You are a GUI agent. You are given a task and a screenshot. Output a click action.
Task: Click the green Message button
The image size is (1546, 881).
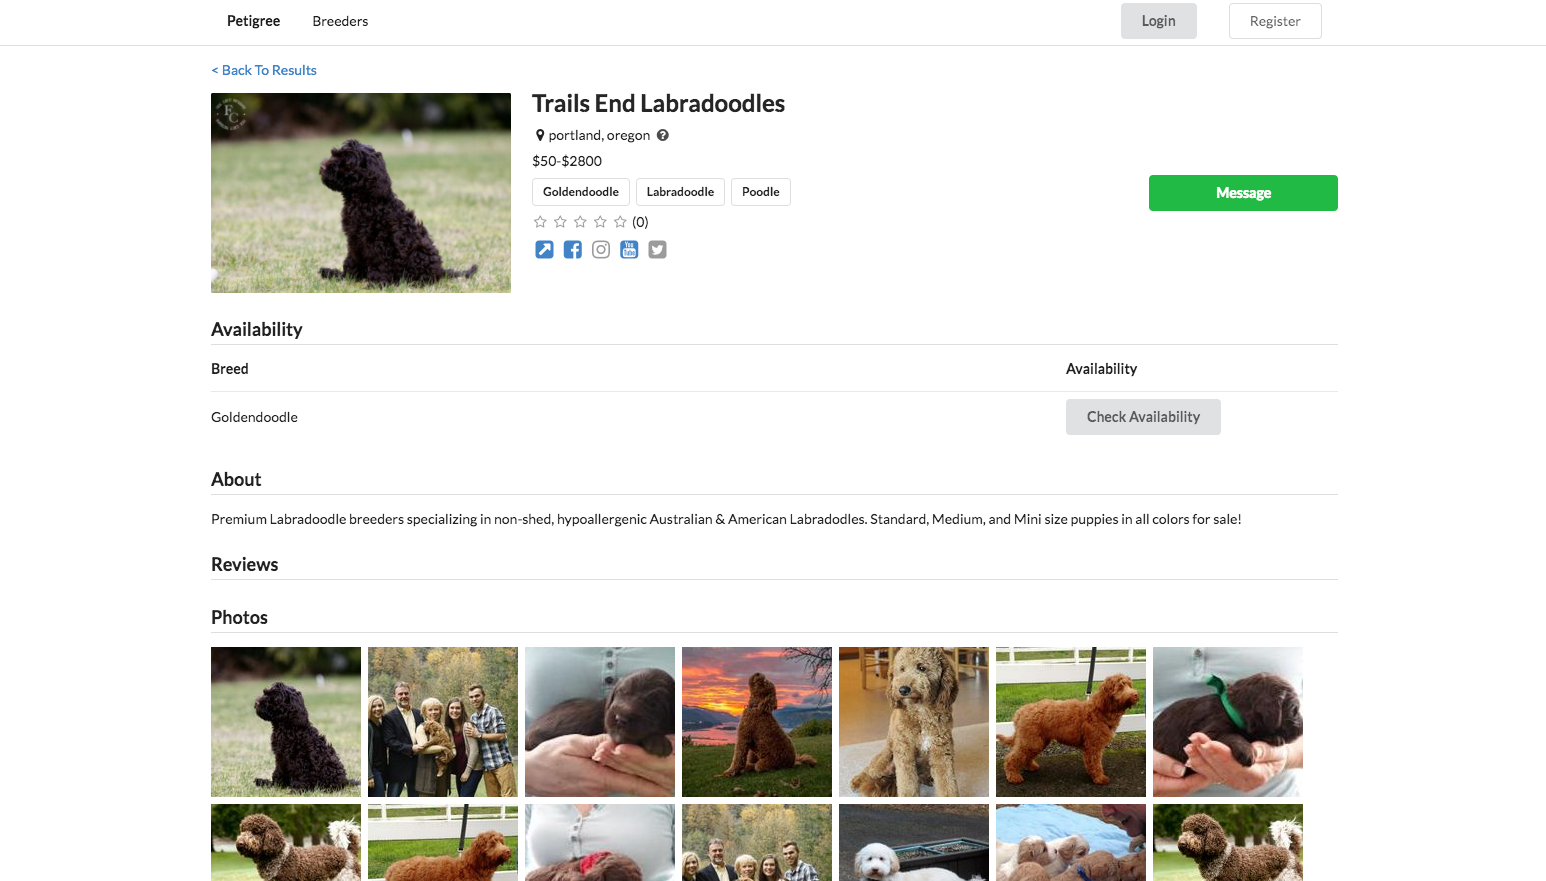[1243, 193]
